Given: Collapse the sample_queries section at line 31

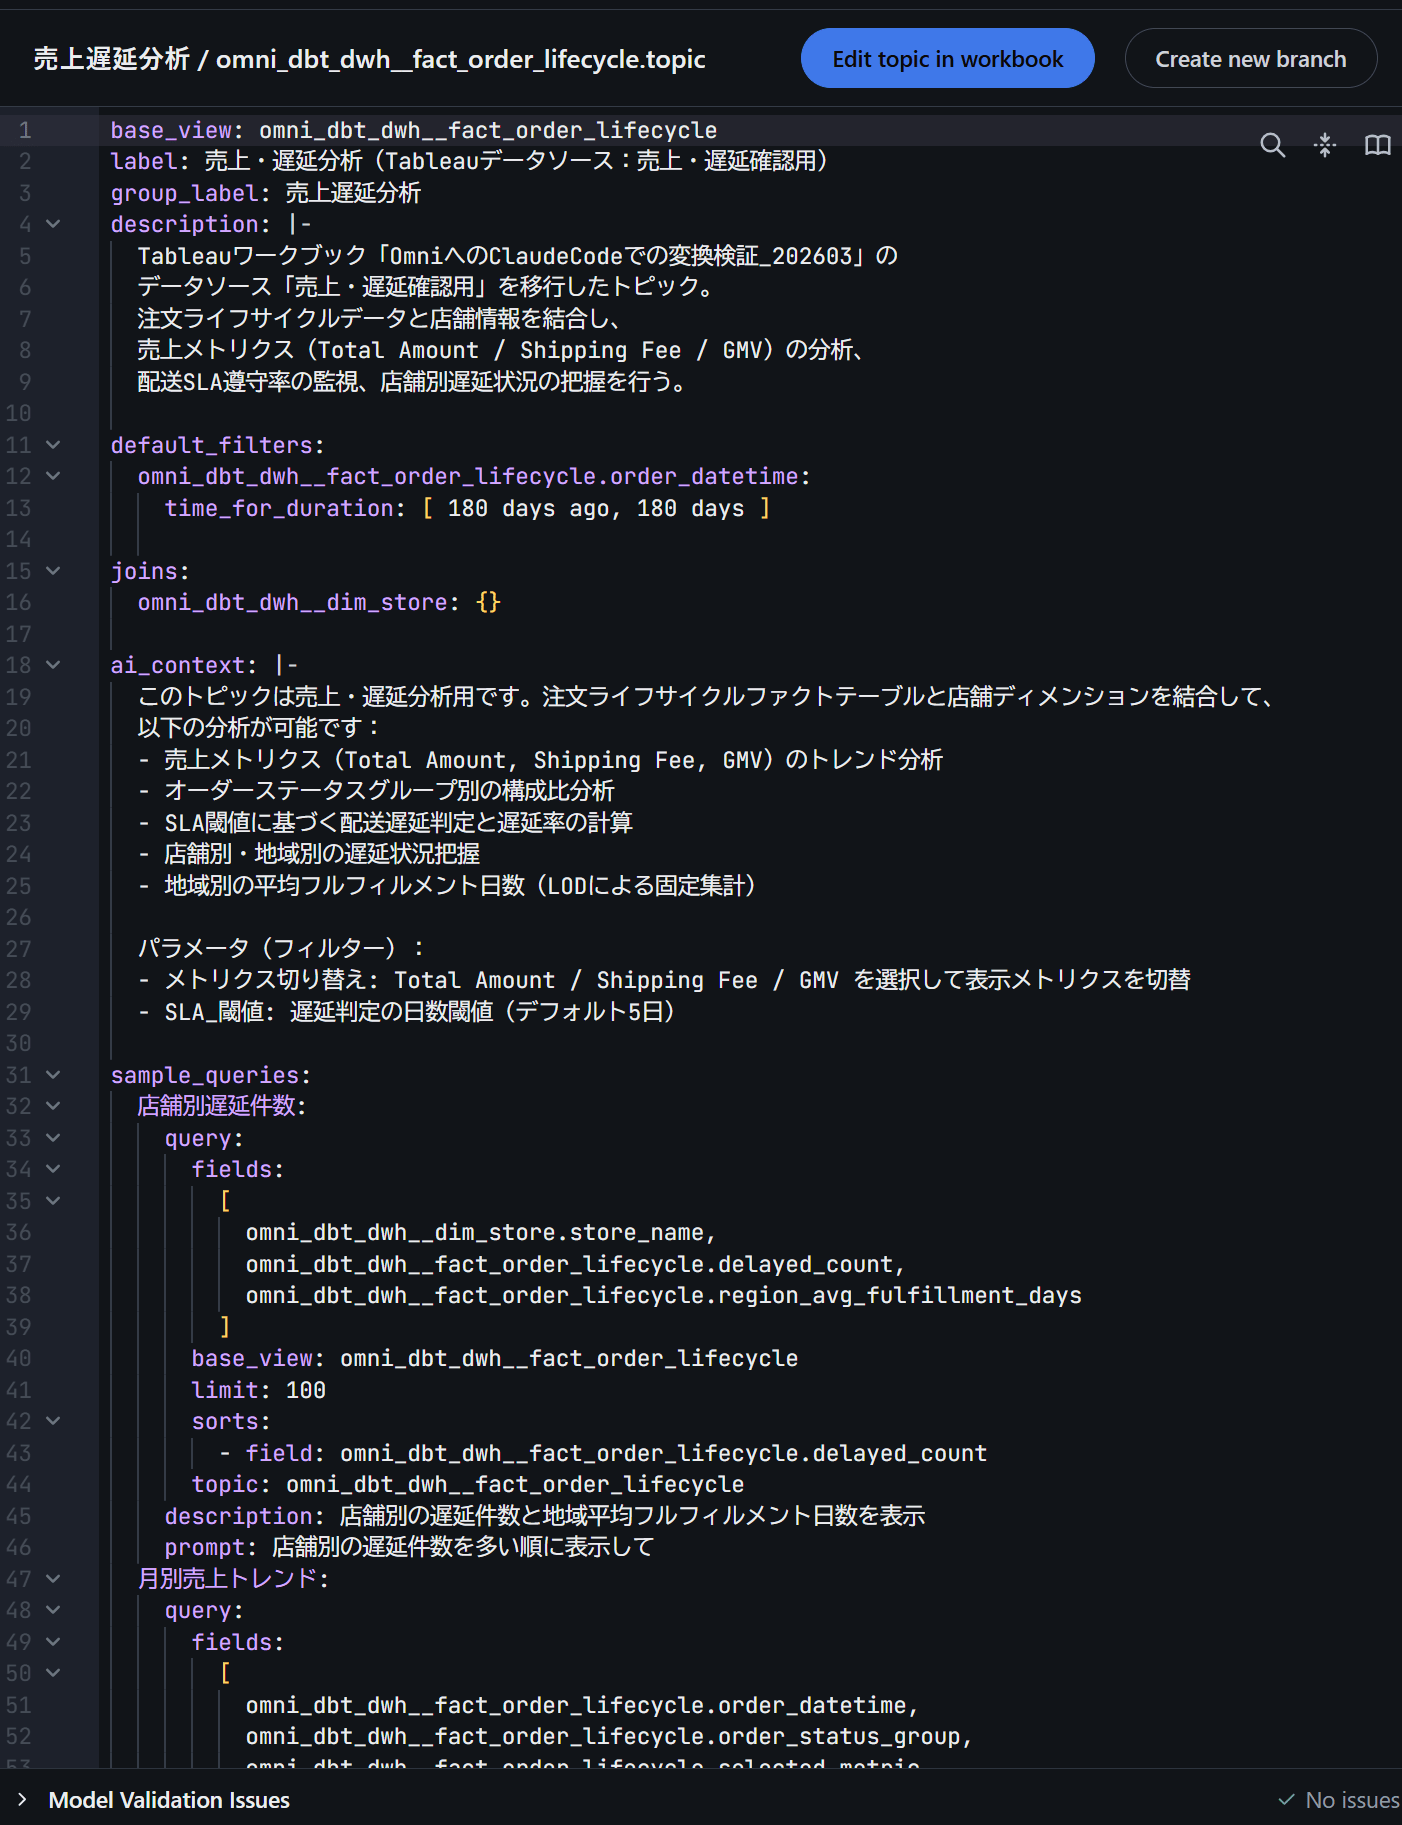Looking at the screenshot, I should (x=53, y=1075).
